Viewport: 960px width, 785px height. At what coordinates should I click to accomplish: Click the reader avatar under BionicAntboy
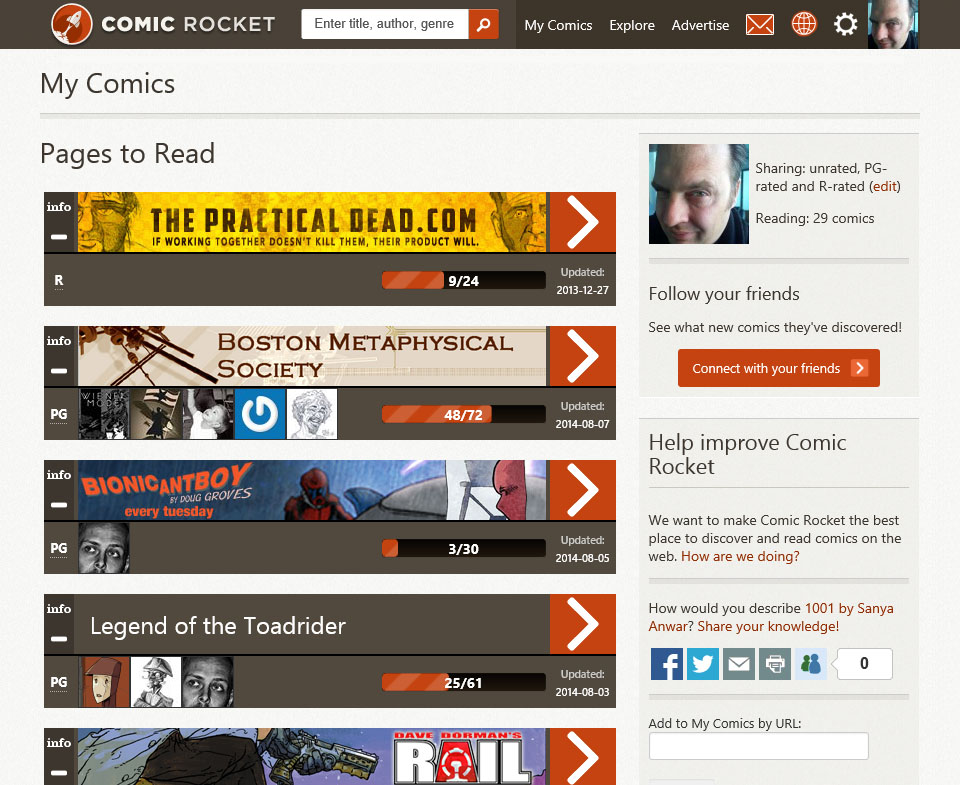point(104,548)
